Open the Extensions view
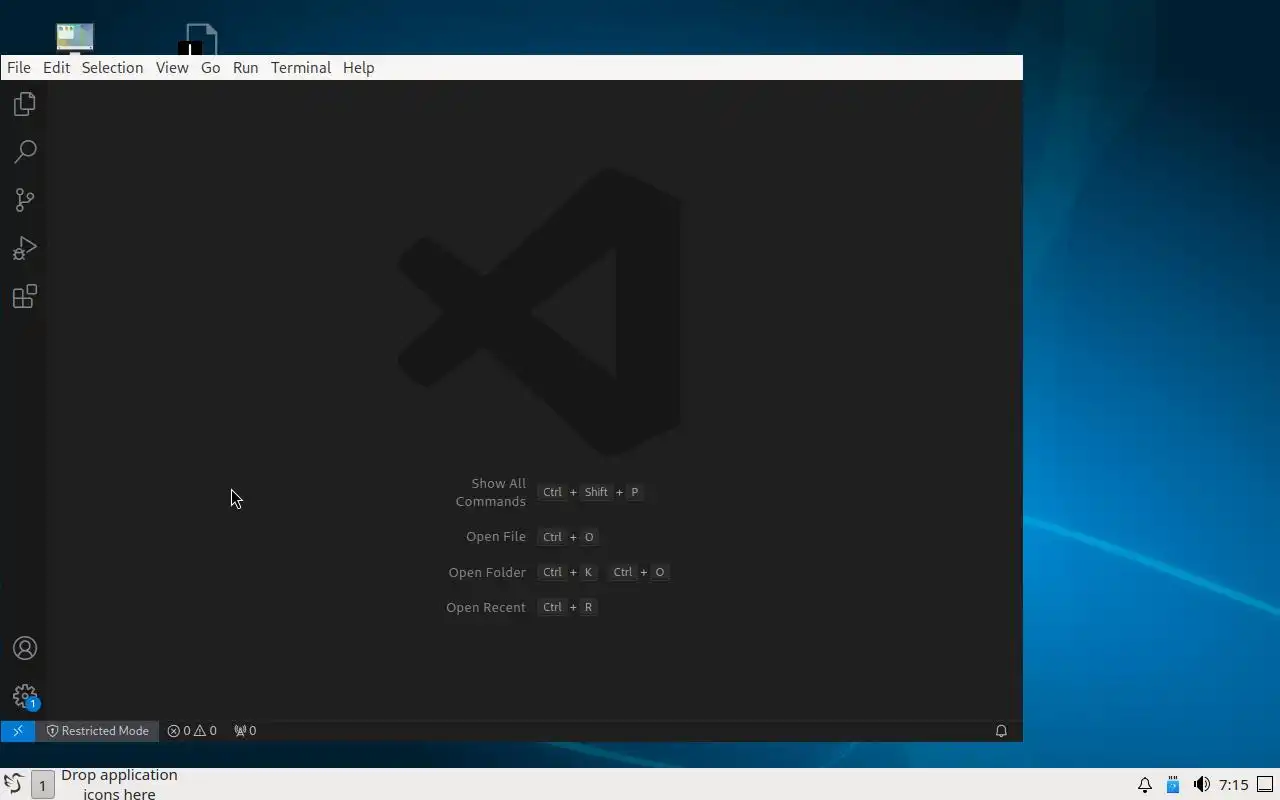The image size is (1280, 800). (x=25, y=296)
